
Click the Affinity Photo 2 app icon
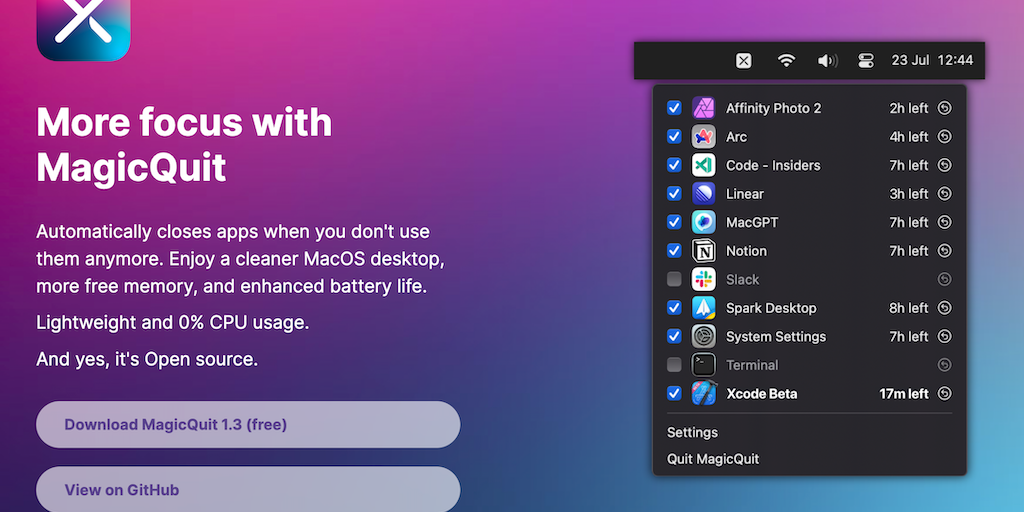(x=703, y=108)
